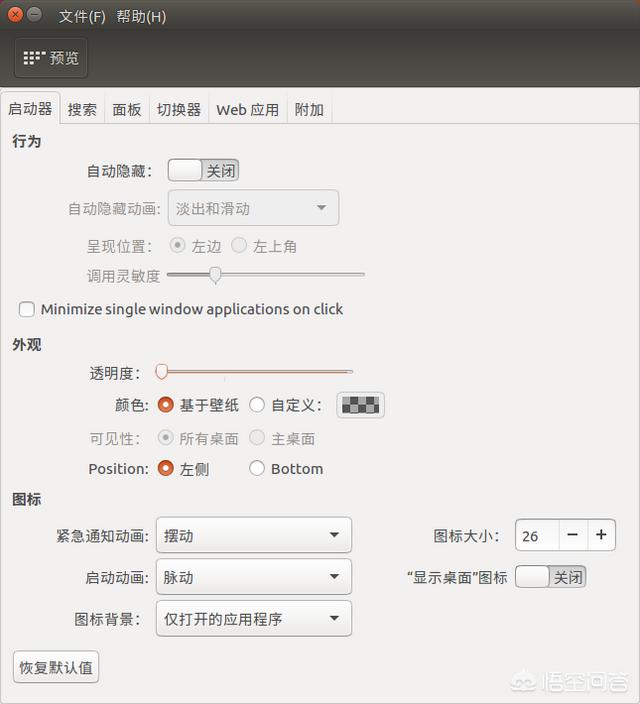Viewport: 640px width, 704px height.
Task: Select Bottom launcher position
Action: [x=257, y=468]
